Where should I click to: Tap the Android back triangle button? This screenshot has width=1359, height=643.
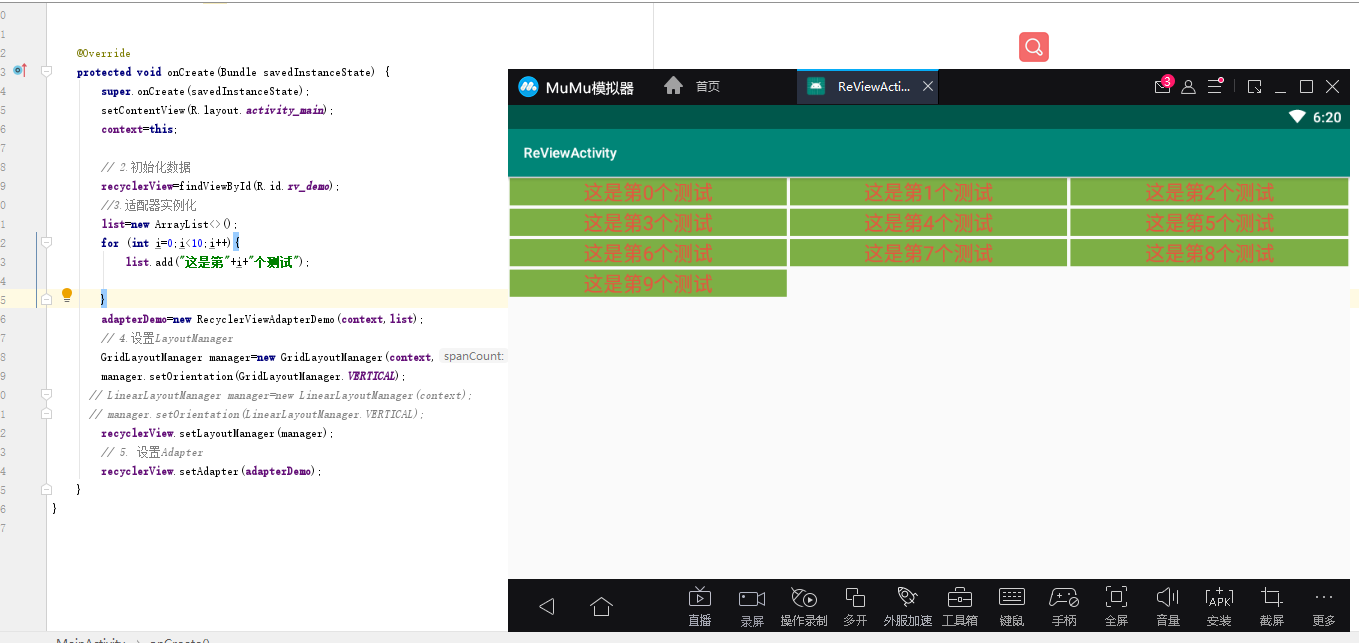[x=546, y=606]
